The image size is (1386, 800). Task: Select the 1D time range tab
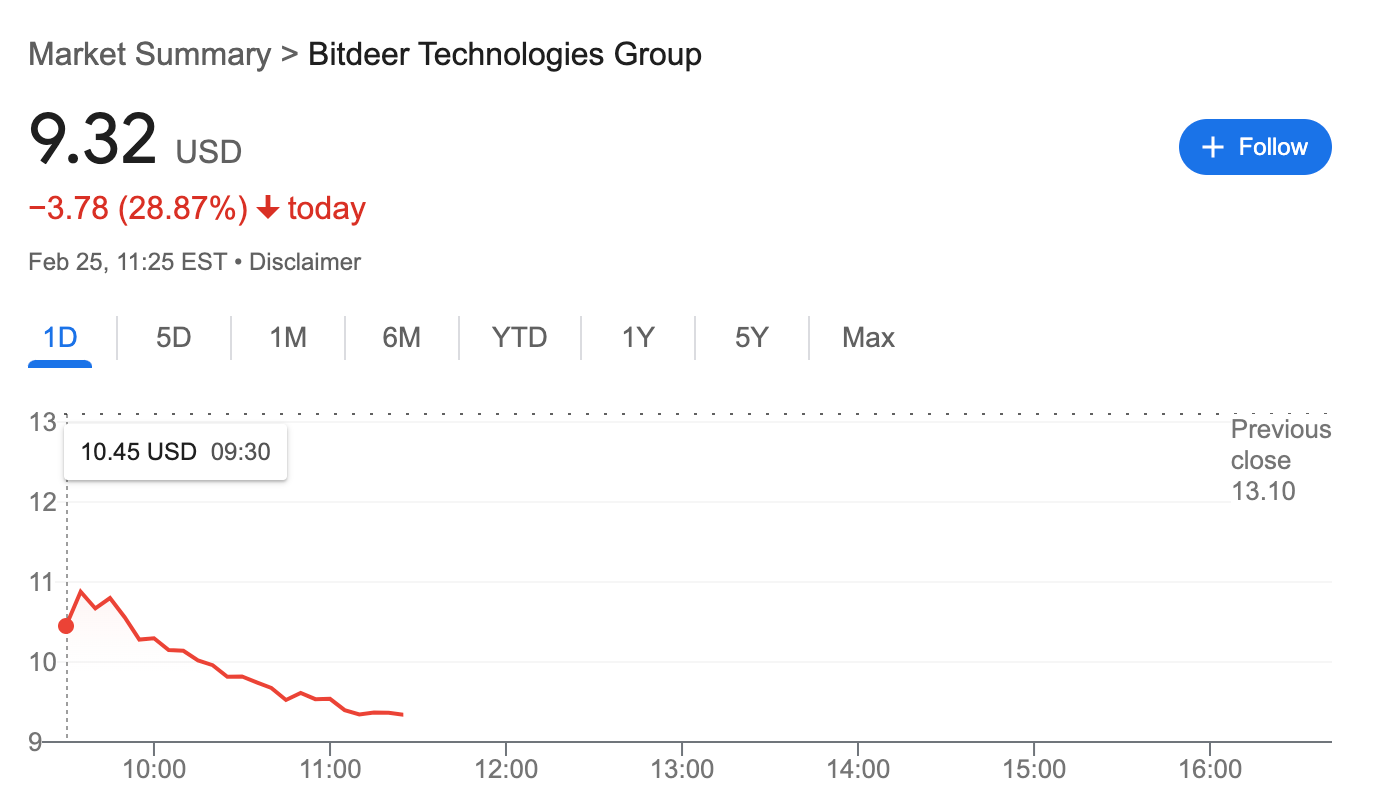coord(60,338)
